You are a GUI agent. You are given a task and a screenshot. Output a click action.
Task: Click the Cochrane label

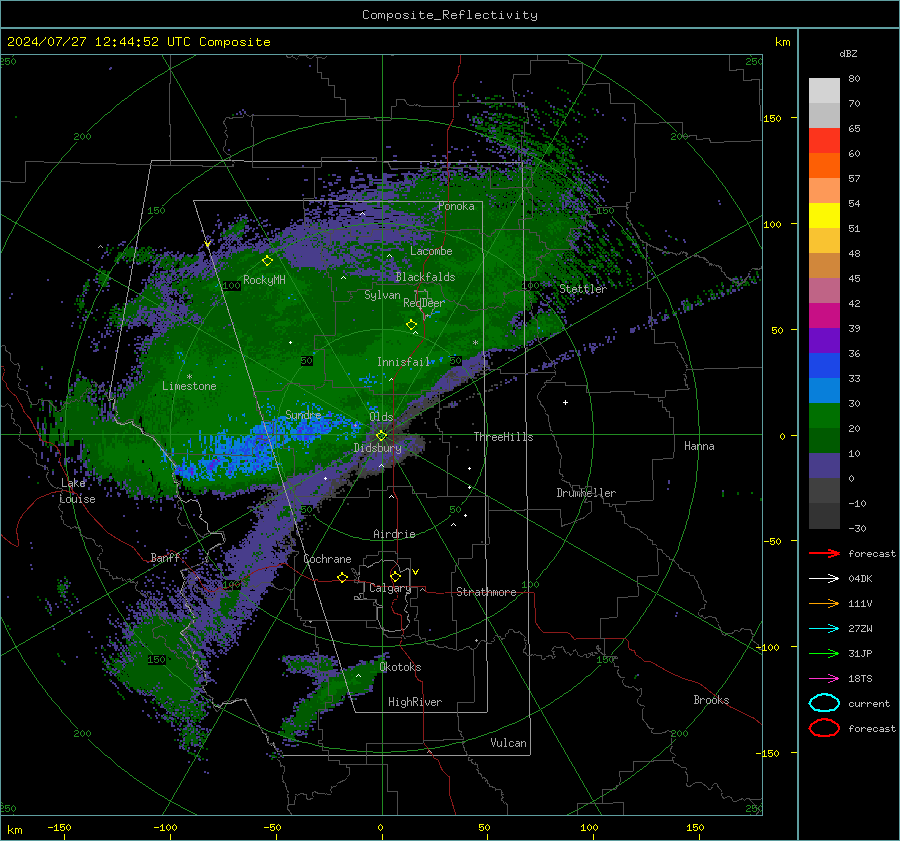click(x=327, y=559)
